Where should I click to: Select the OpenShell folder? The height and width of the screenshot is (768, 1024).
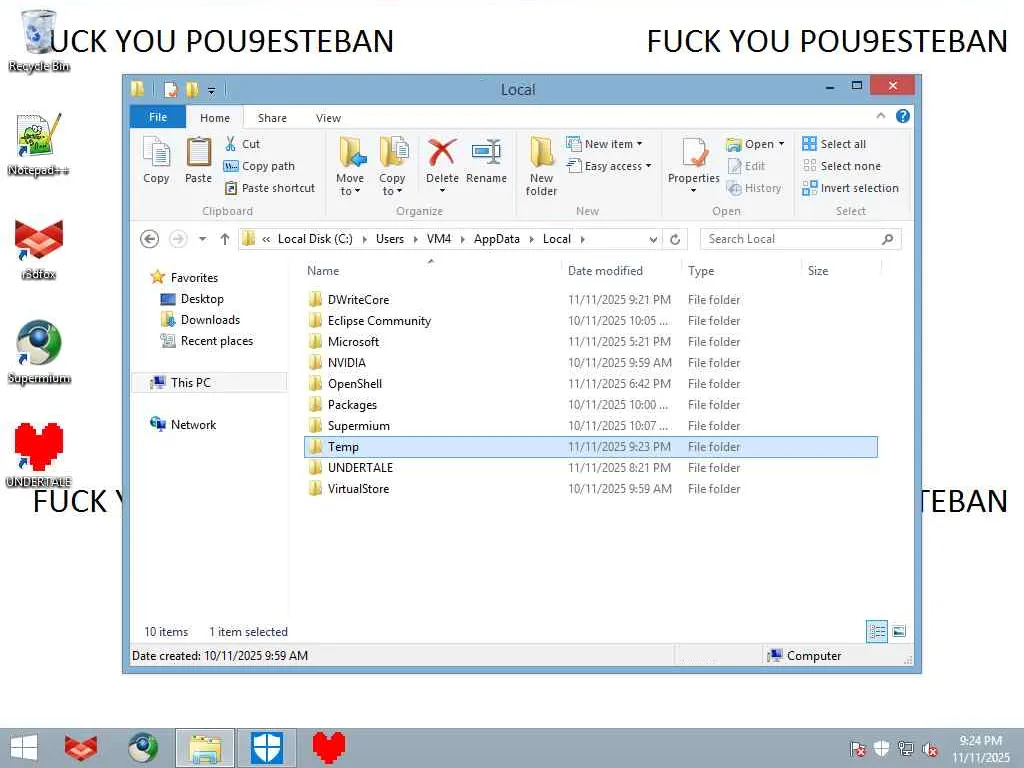click(590, 383)
